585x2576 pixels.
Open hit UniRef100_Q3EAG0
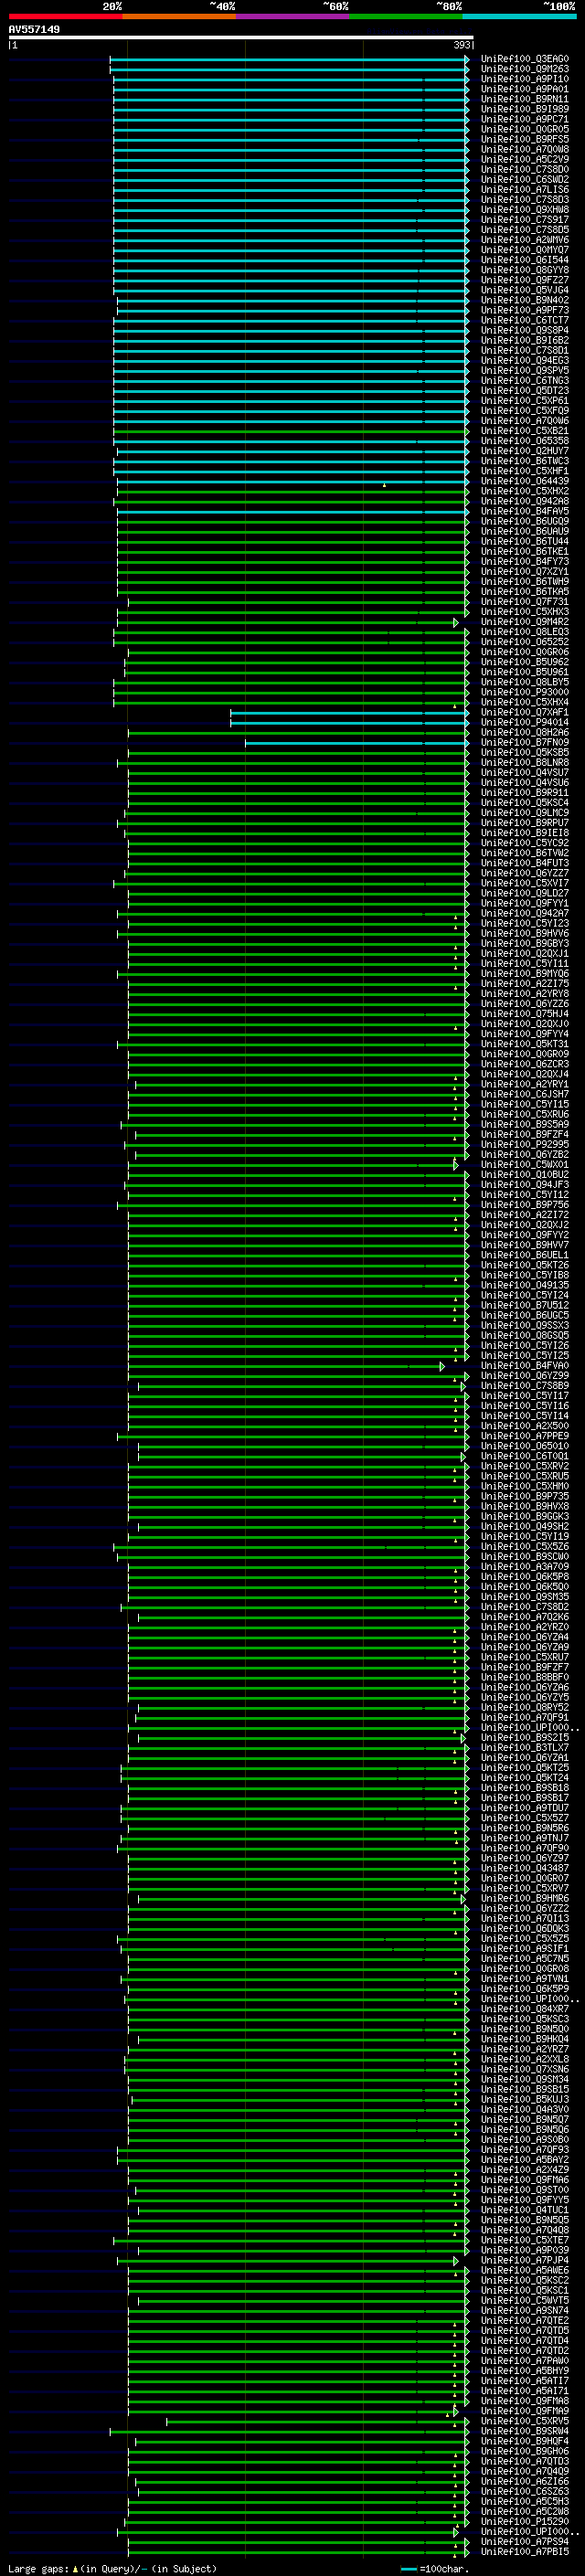click(525, 59)
